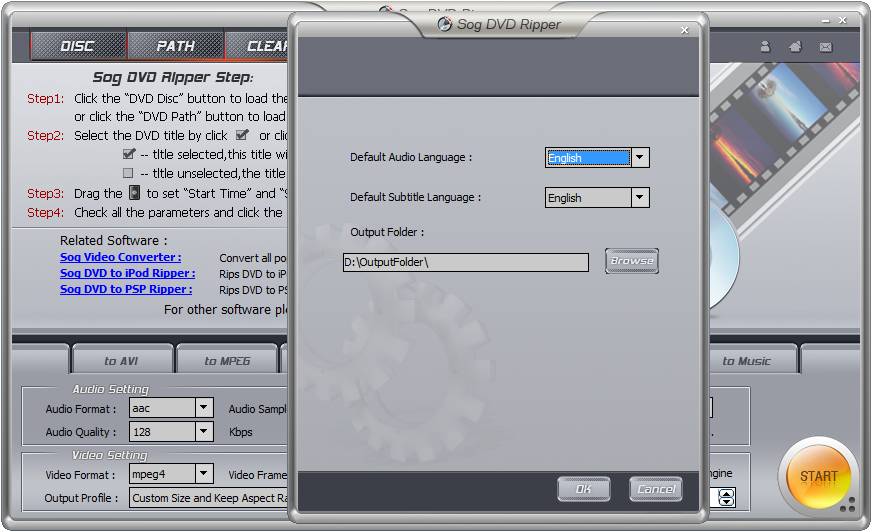The width and height of the screenshot is (872, 532).
Task: Click the 'Kbps' unit label
Action: (241, 432)
